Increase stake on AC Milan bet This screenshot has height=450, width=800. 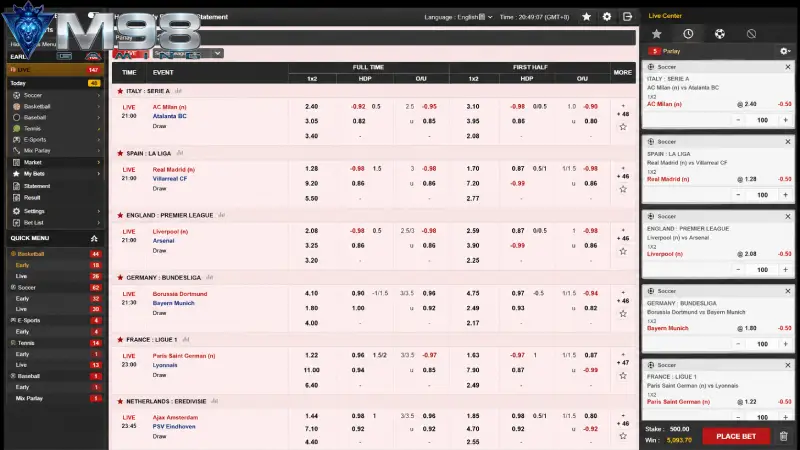tap(786, 120)
